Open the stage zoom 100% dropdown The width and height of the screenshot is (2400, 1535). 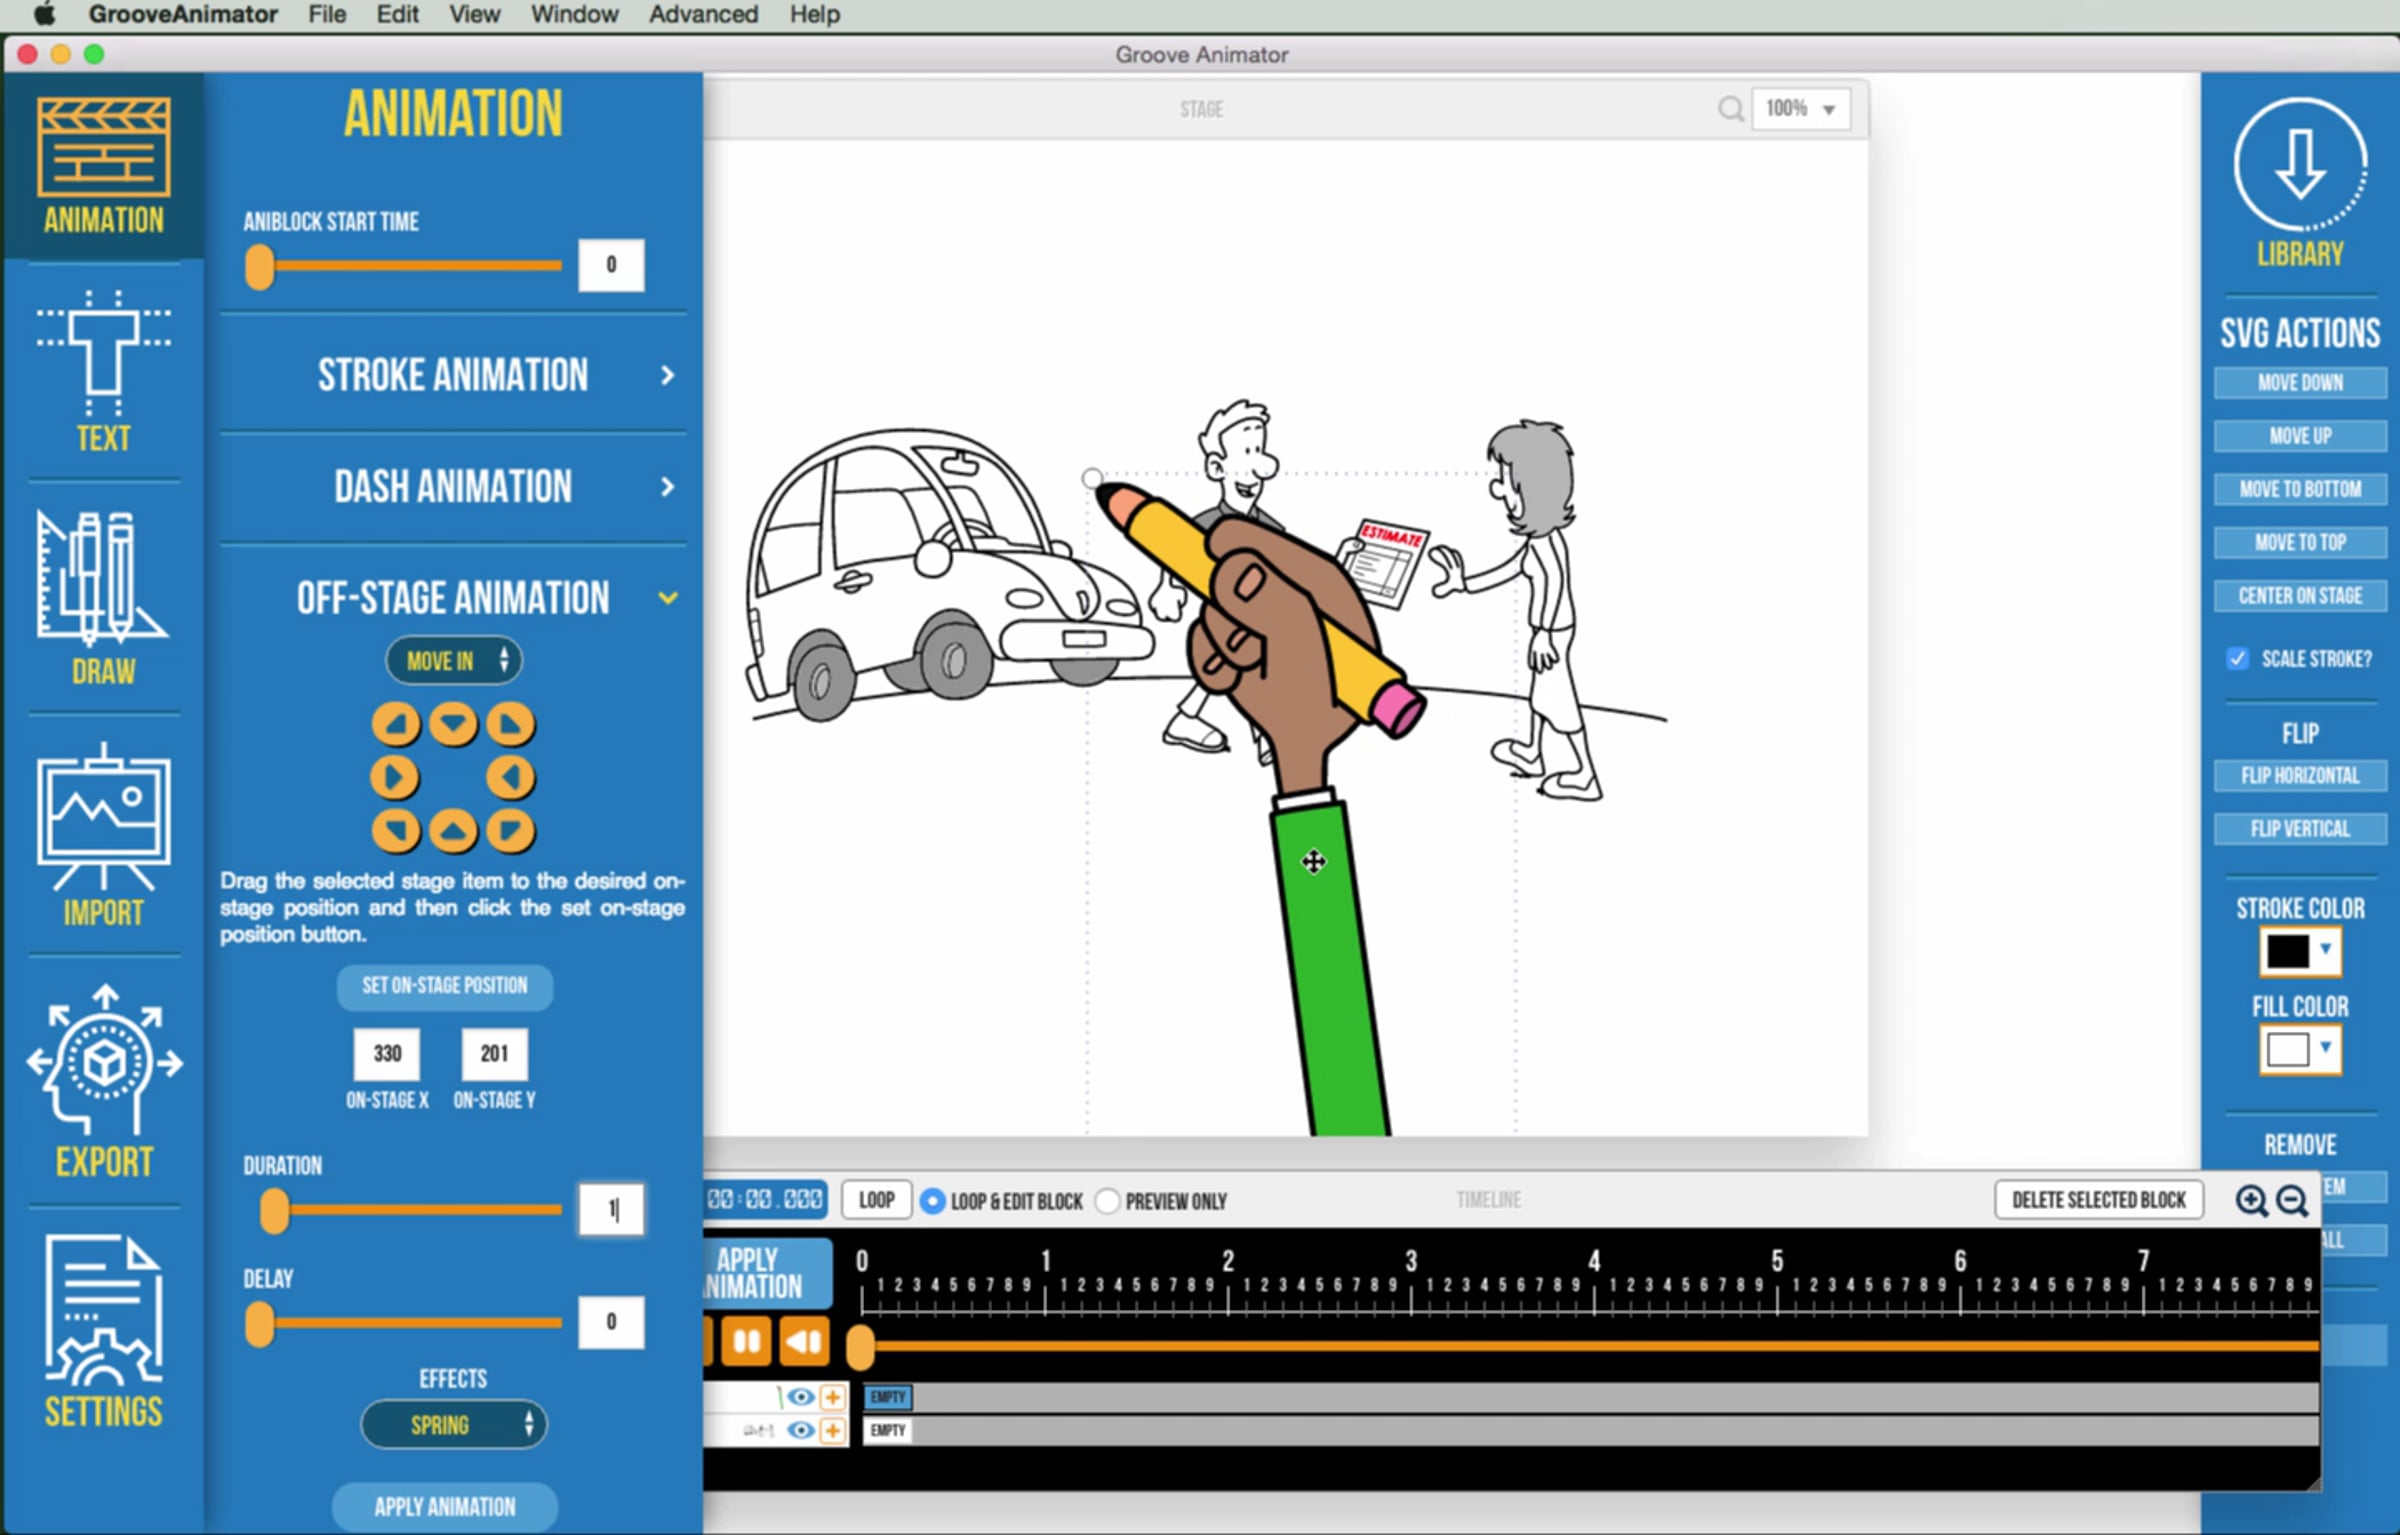pos(1800,109)
